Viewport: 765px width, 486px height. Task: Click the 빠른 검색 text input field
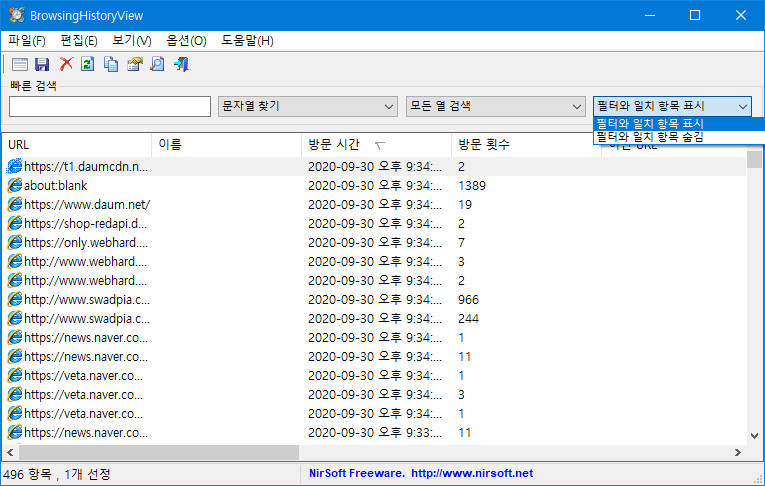point(110,106)
